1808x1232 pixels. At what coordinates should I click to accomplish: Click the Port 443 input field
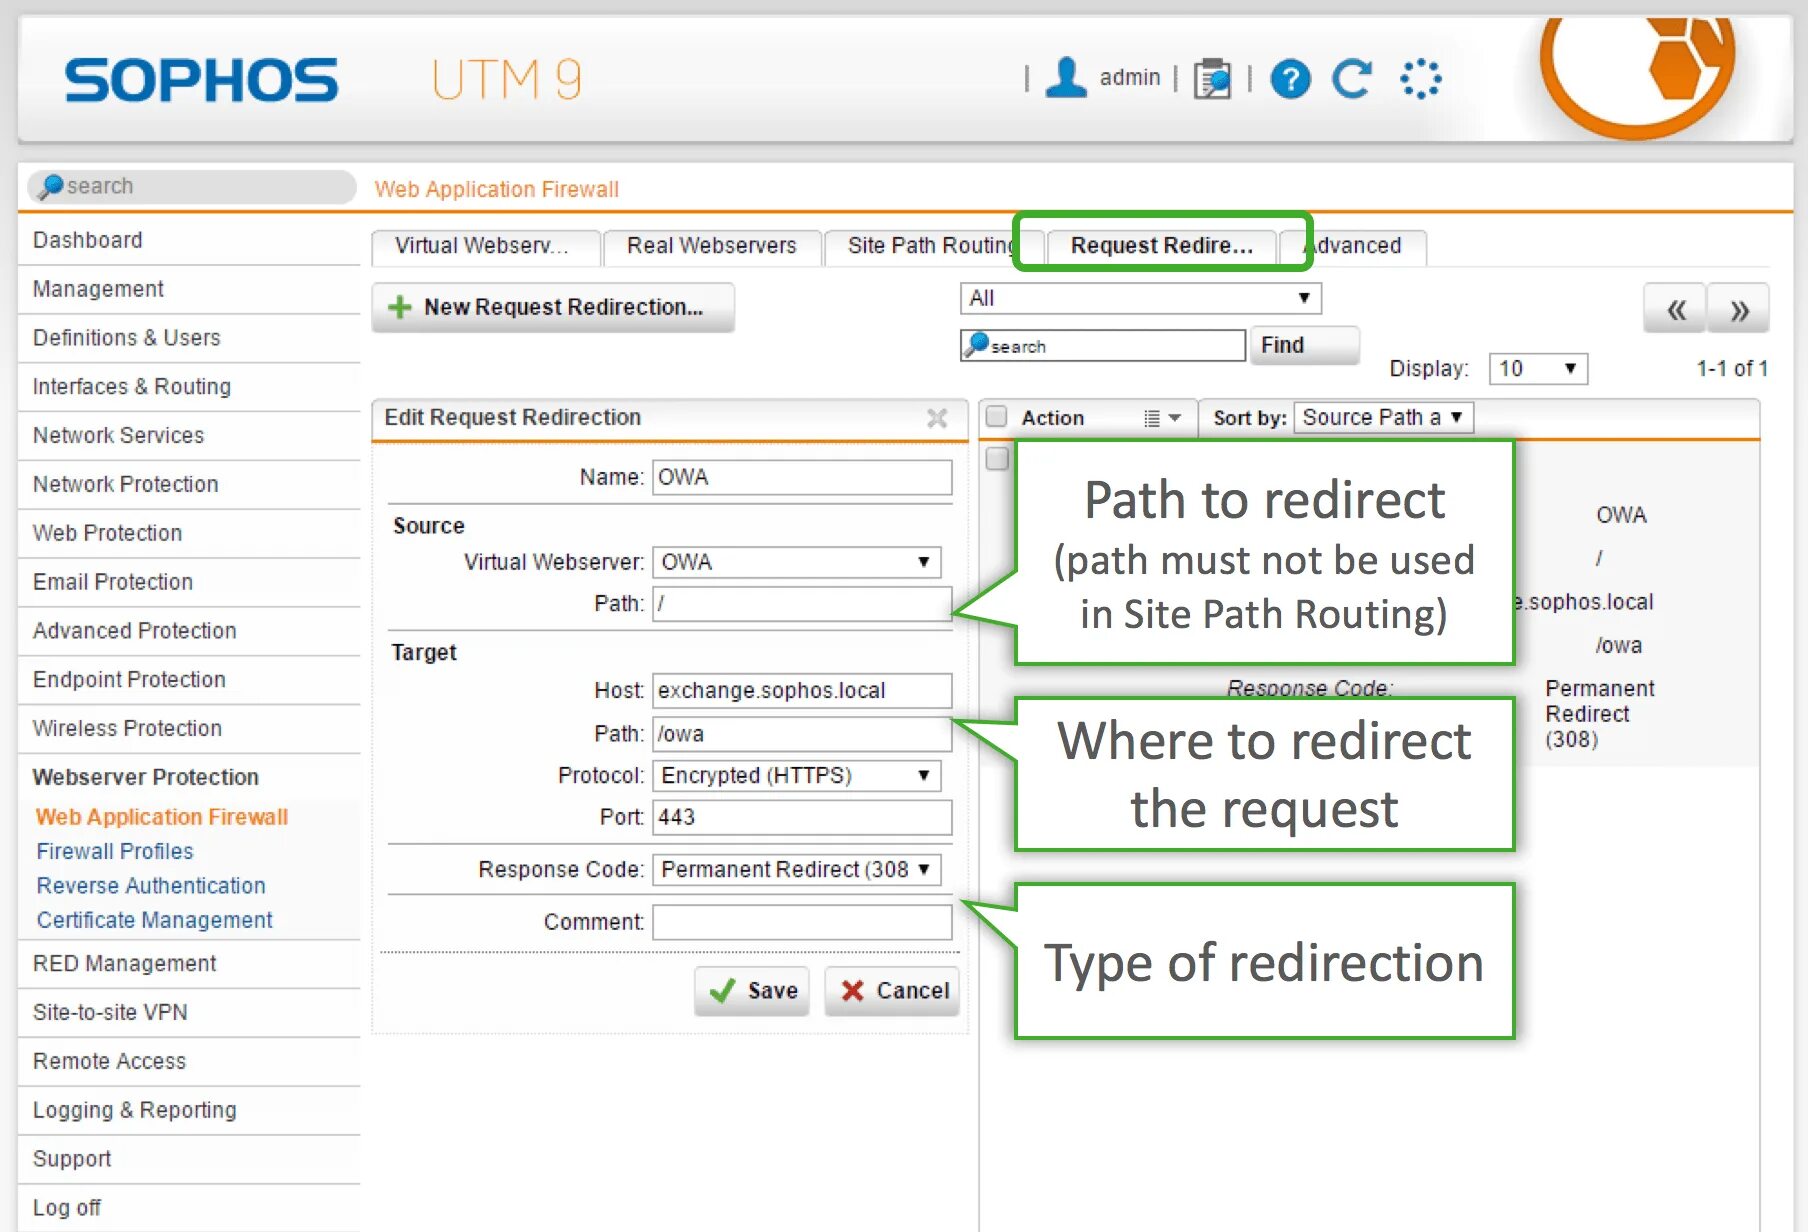(x=802, y=817)
